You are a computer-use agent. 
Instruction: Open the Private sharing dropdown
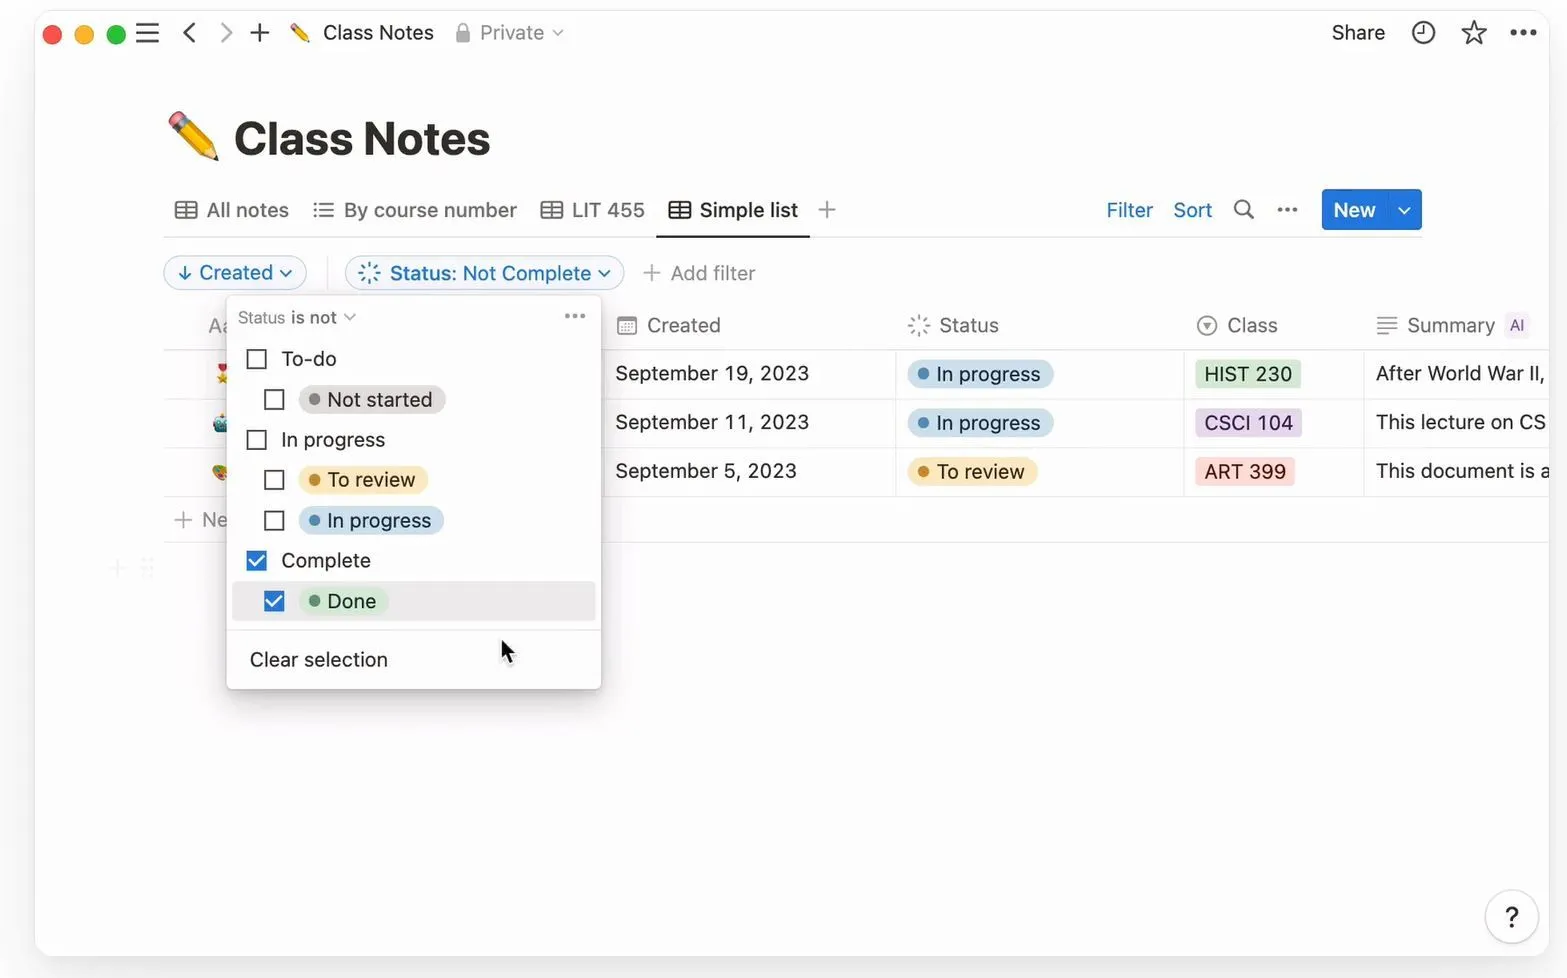(x=510, y=33)
